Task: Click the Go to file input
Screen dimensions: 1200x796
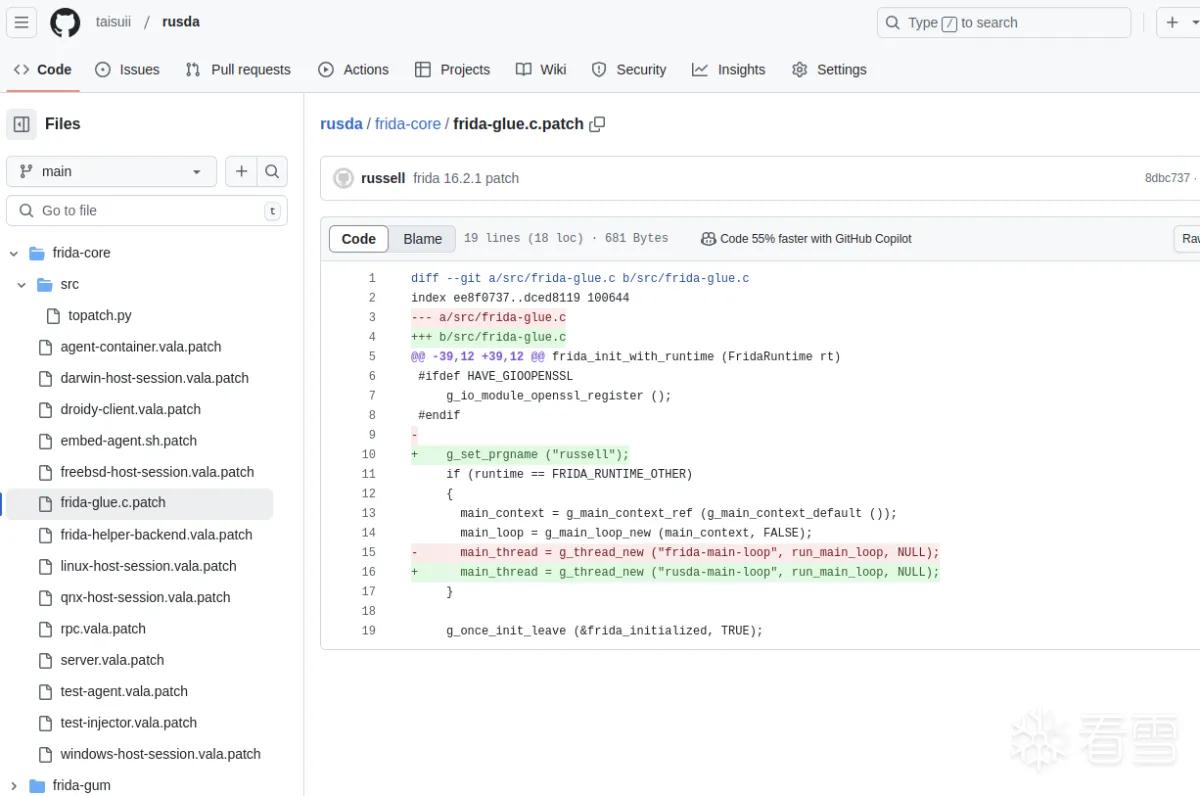Action: [147, 211]
